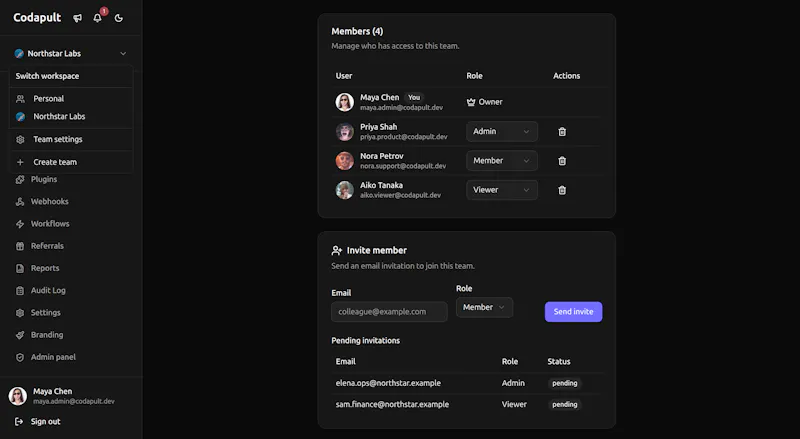This screenshot has height=439, width=800.
Task: Click the Audit Log clipboard icon
Action: click(x=20, y=290)
